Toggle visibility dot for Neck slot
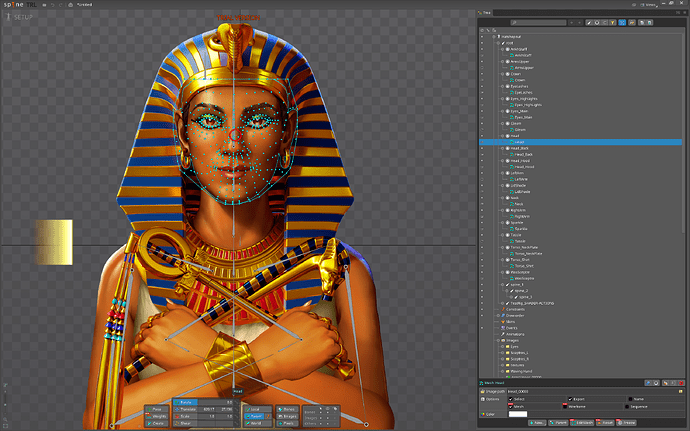 coord(482,198)
